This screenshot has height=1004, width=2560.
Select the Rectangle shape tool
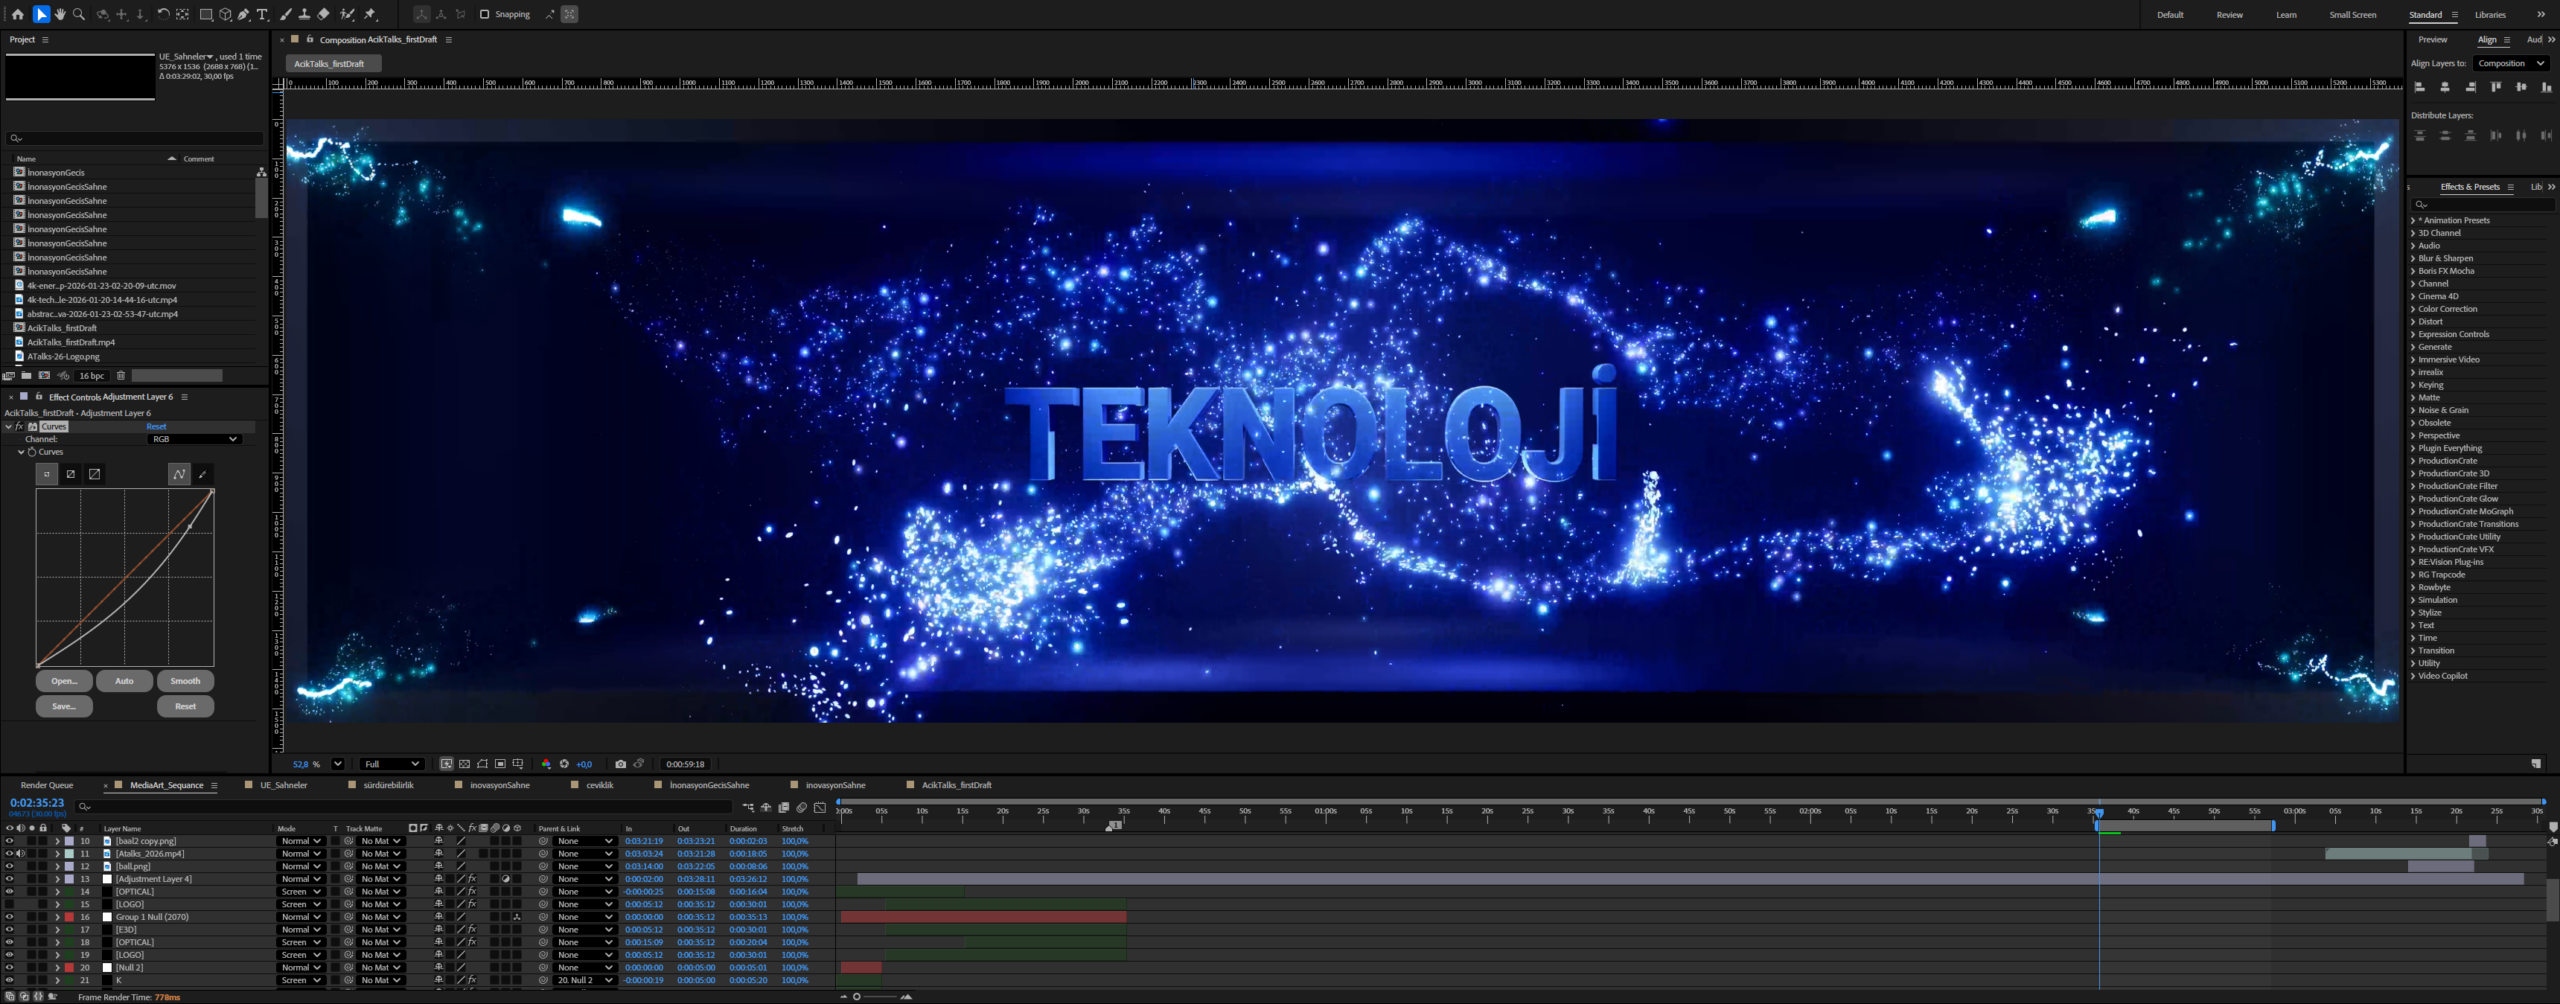[206, 14]
